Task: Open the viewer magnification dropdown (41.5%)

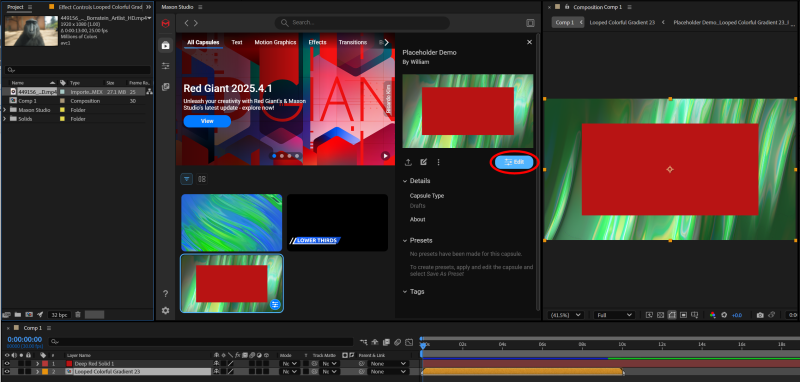Action: click(566, 315)
